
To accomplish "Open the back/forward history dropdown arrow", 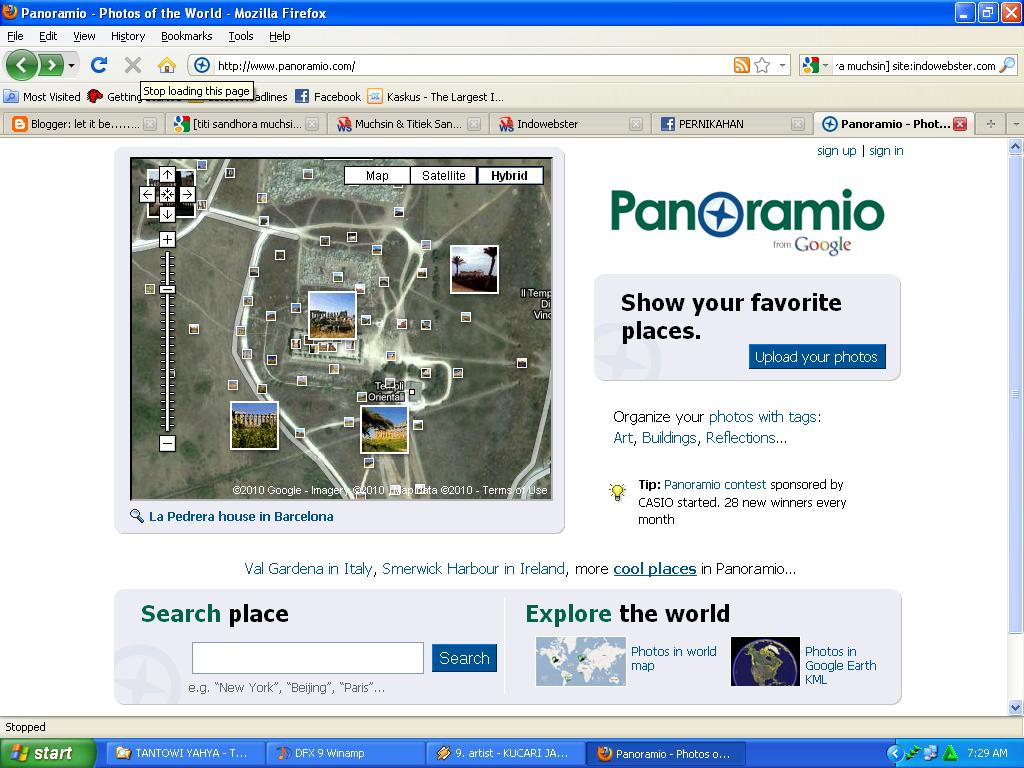I will coord(72,65).
